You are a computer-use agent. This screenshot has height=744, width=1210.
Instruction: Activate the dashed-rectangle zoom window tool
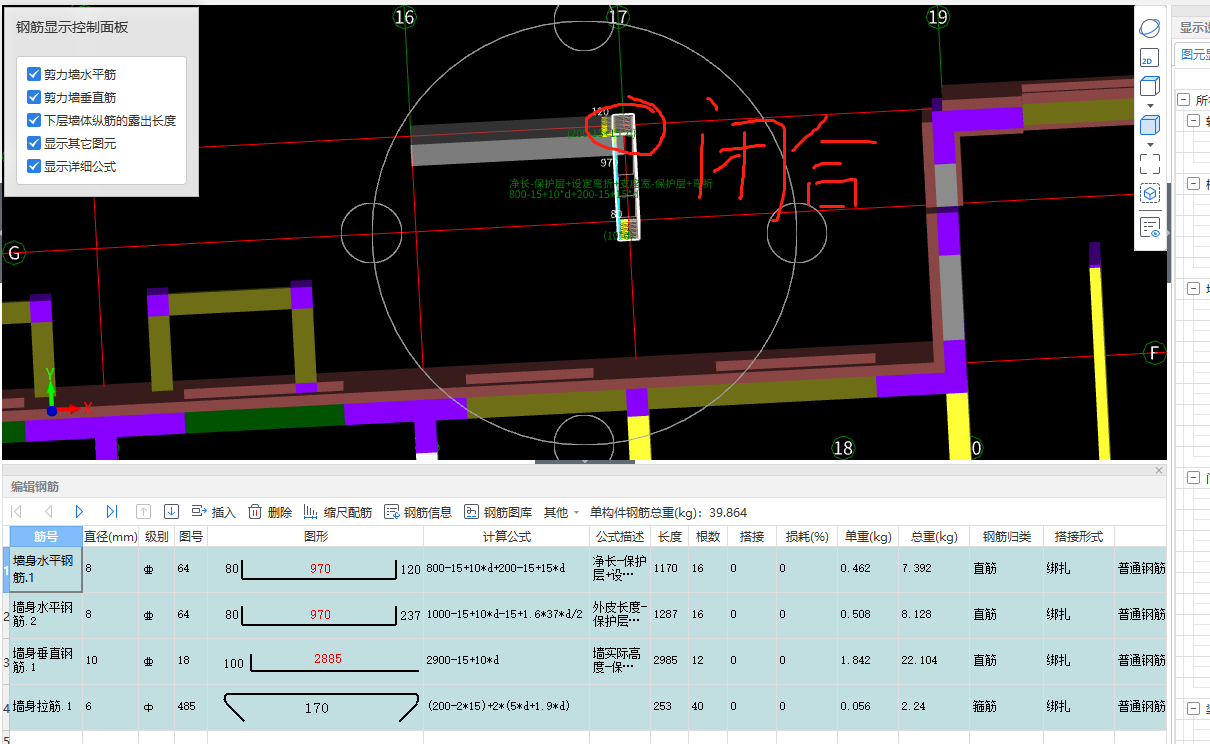1150,164
